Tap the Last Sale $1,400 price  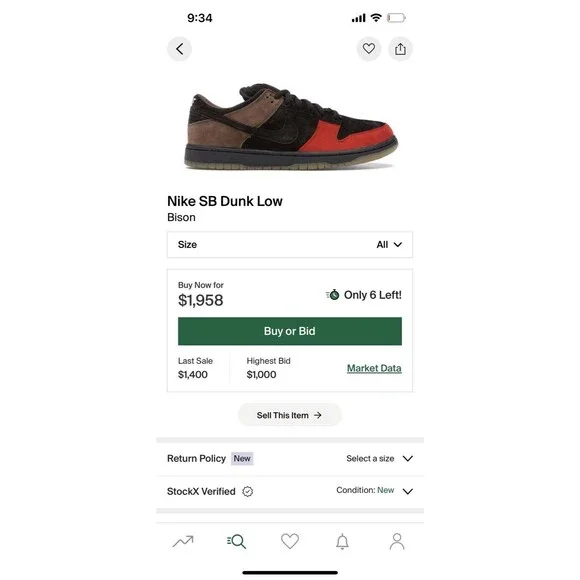193,374
